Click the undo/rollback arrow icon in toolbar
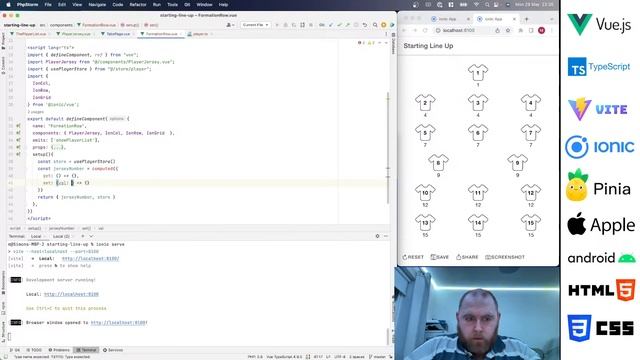This screenshot has height=360, width=640. pos(364,25)
